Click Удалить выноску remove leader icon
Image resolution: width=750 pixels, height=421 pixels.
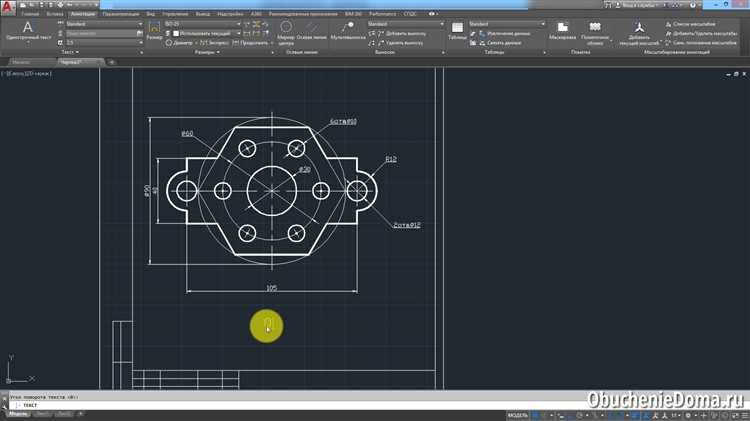pyautogui.click(x=381, y=43)
